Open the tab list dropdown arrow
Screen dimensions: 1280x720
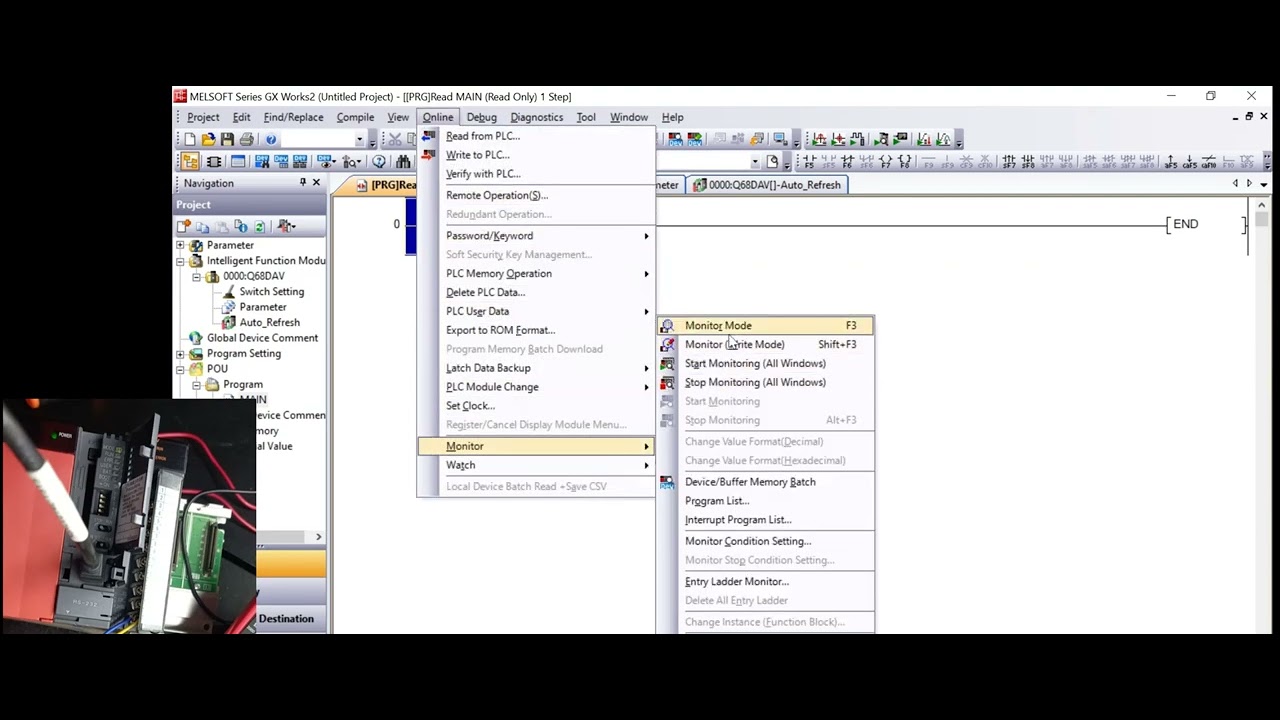1264,184
